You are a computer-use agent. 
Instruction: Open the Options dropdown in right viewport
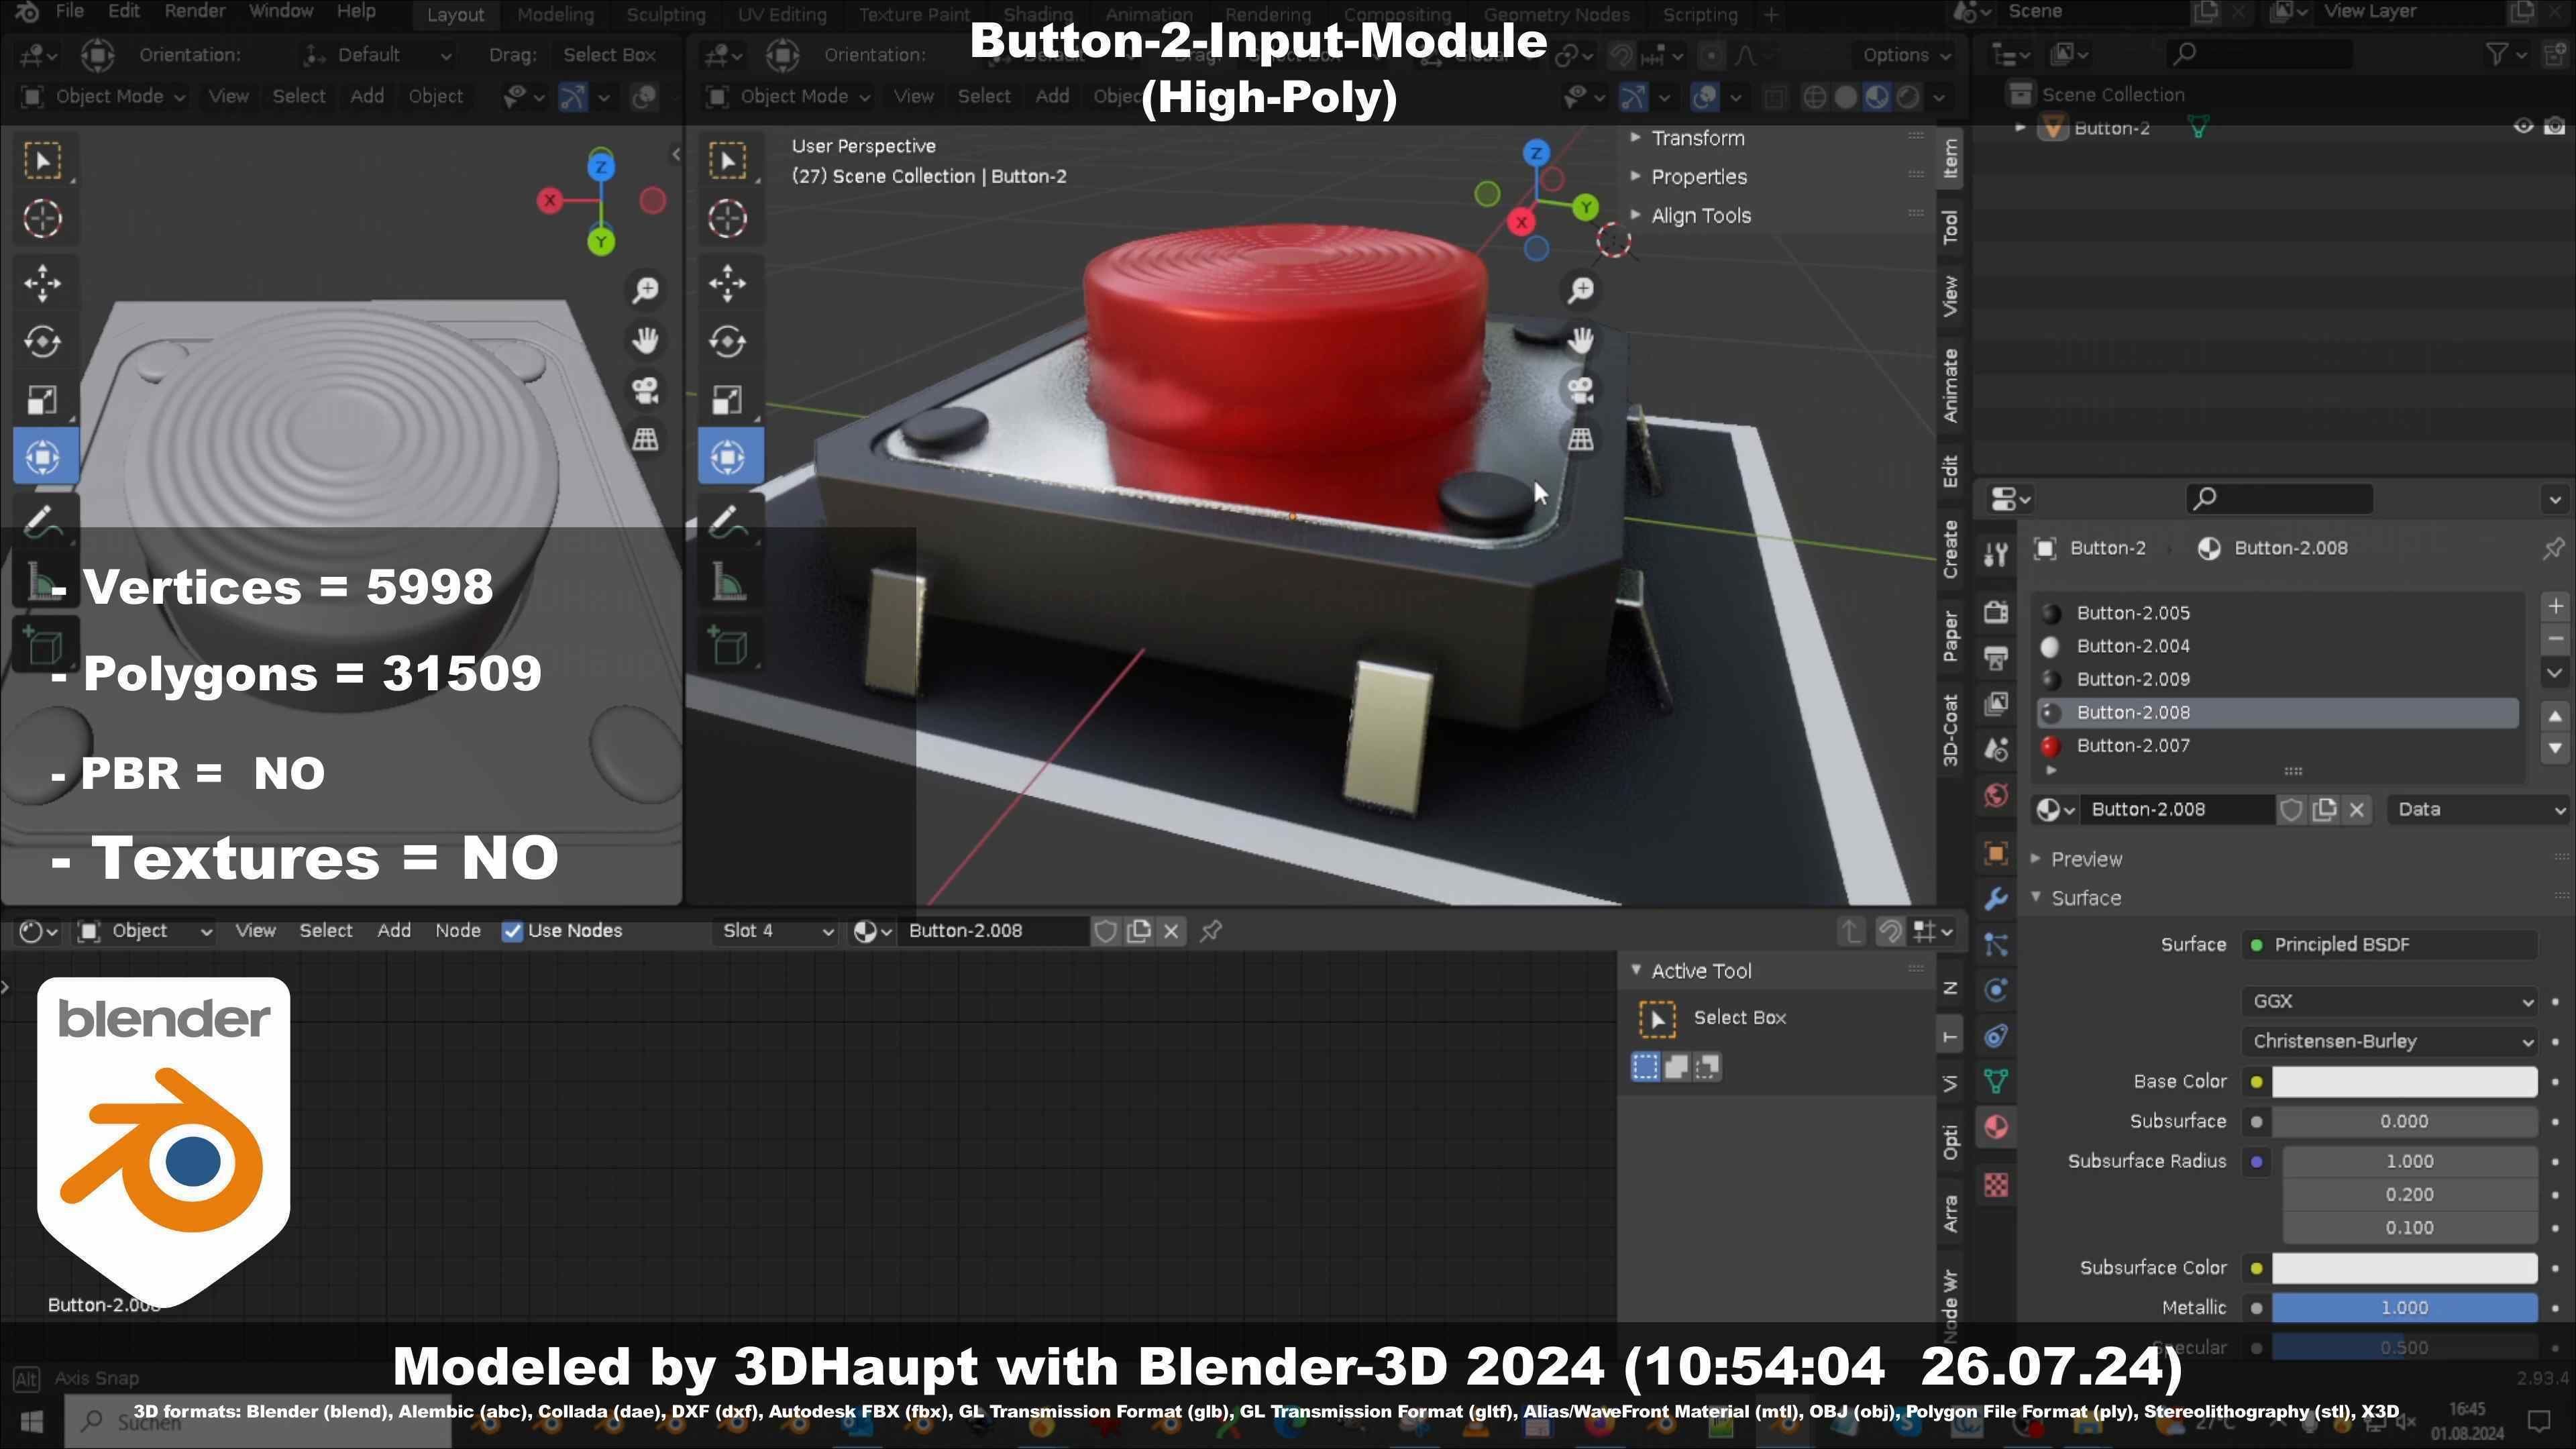pyautogui.click(x=1906, y=55)
